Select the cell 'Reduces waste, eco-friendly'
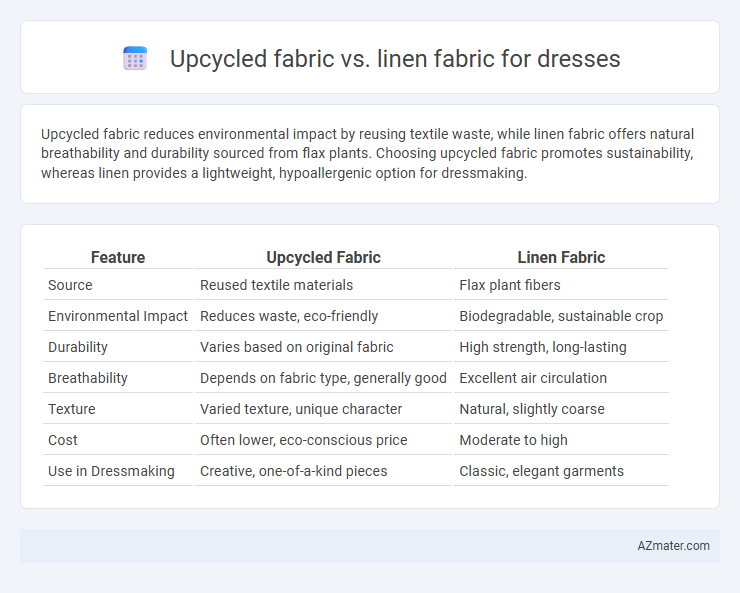Image resolution: width=740 pixels, height=593 pixels. (x=289, y=316)
